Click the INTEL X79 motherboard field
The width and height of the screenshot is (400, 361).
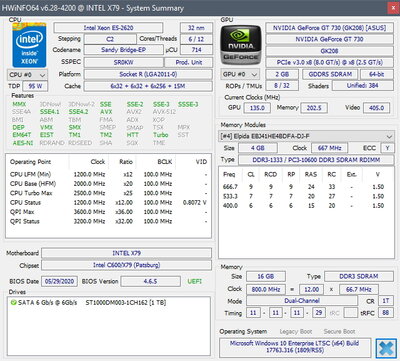click(127, 253)
